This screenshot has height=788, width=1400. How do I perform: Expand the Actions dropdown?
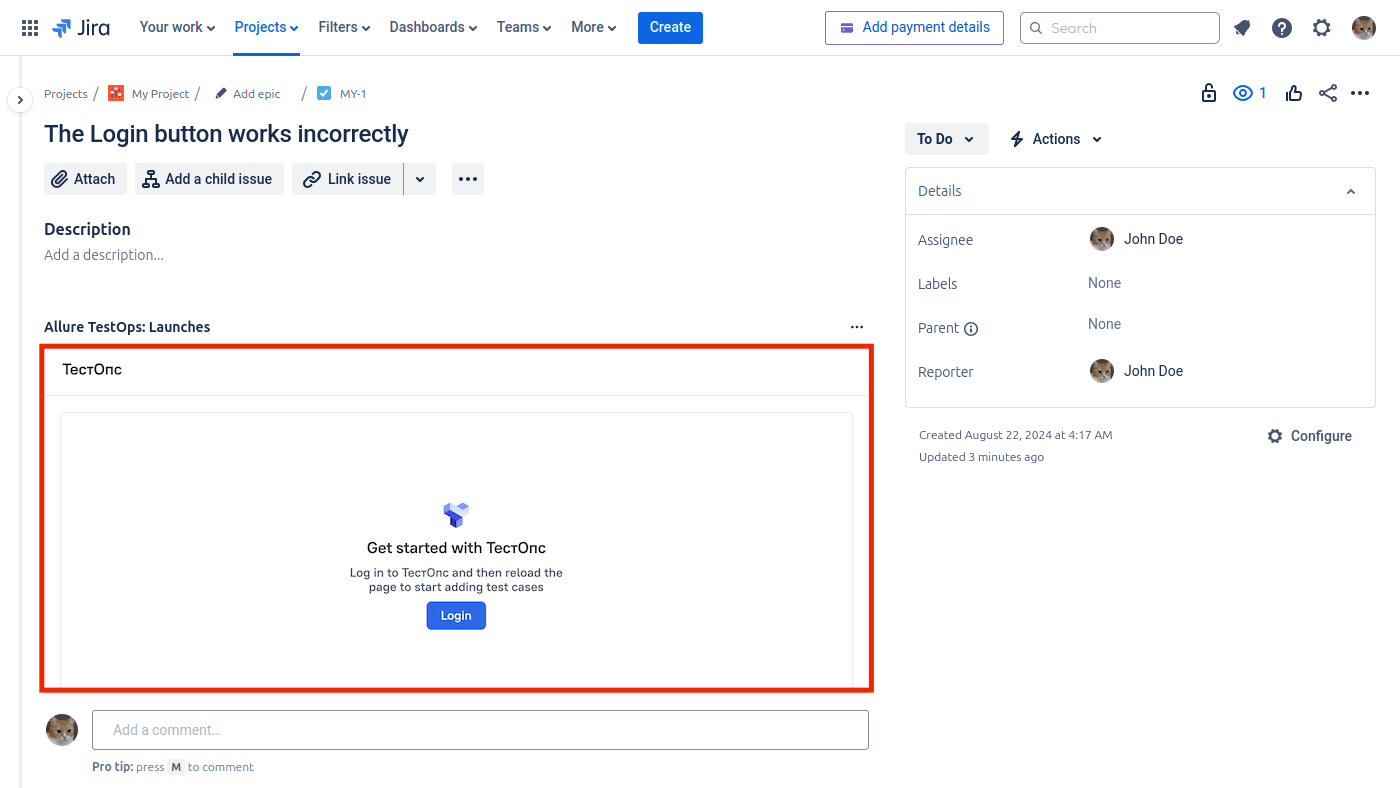(x=1056, y=139)
